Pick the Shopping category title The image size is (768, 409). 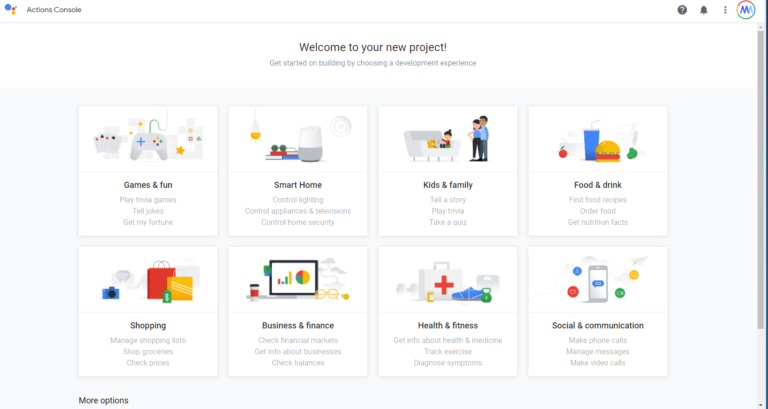tap(148, 326)
